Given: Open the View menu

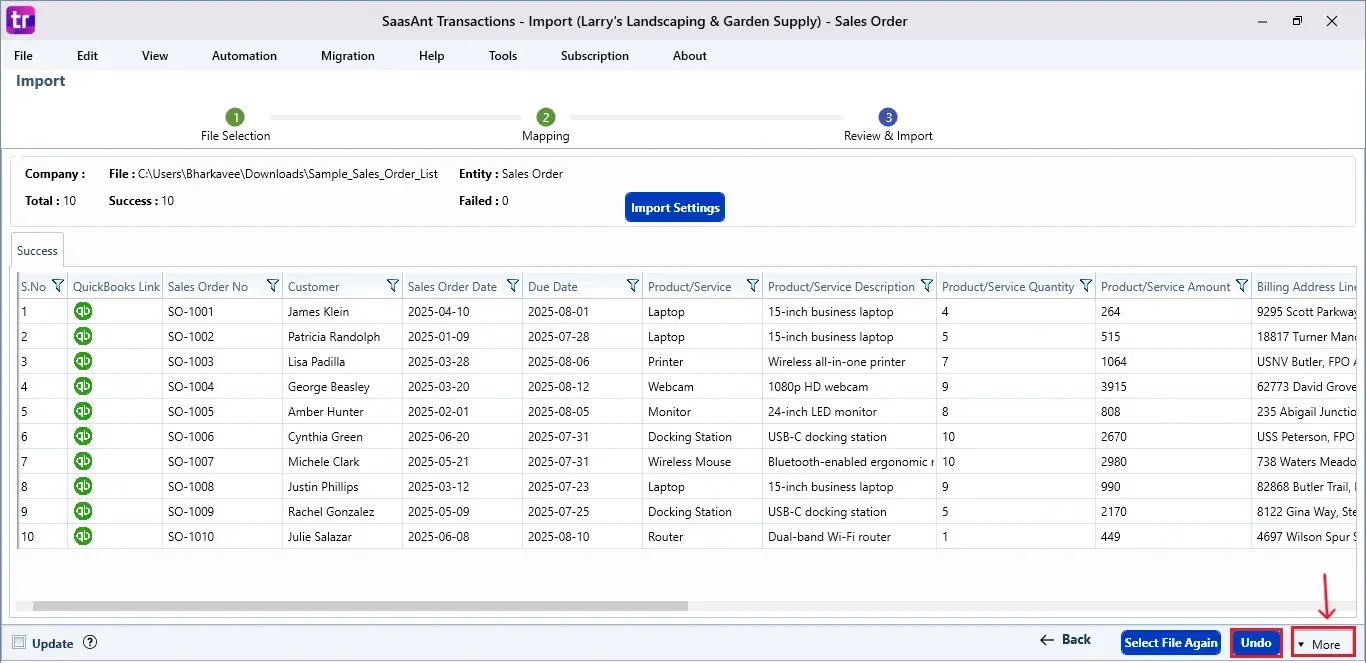Looking at the screenshot, I should [155, 56].
